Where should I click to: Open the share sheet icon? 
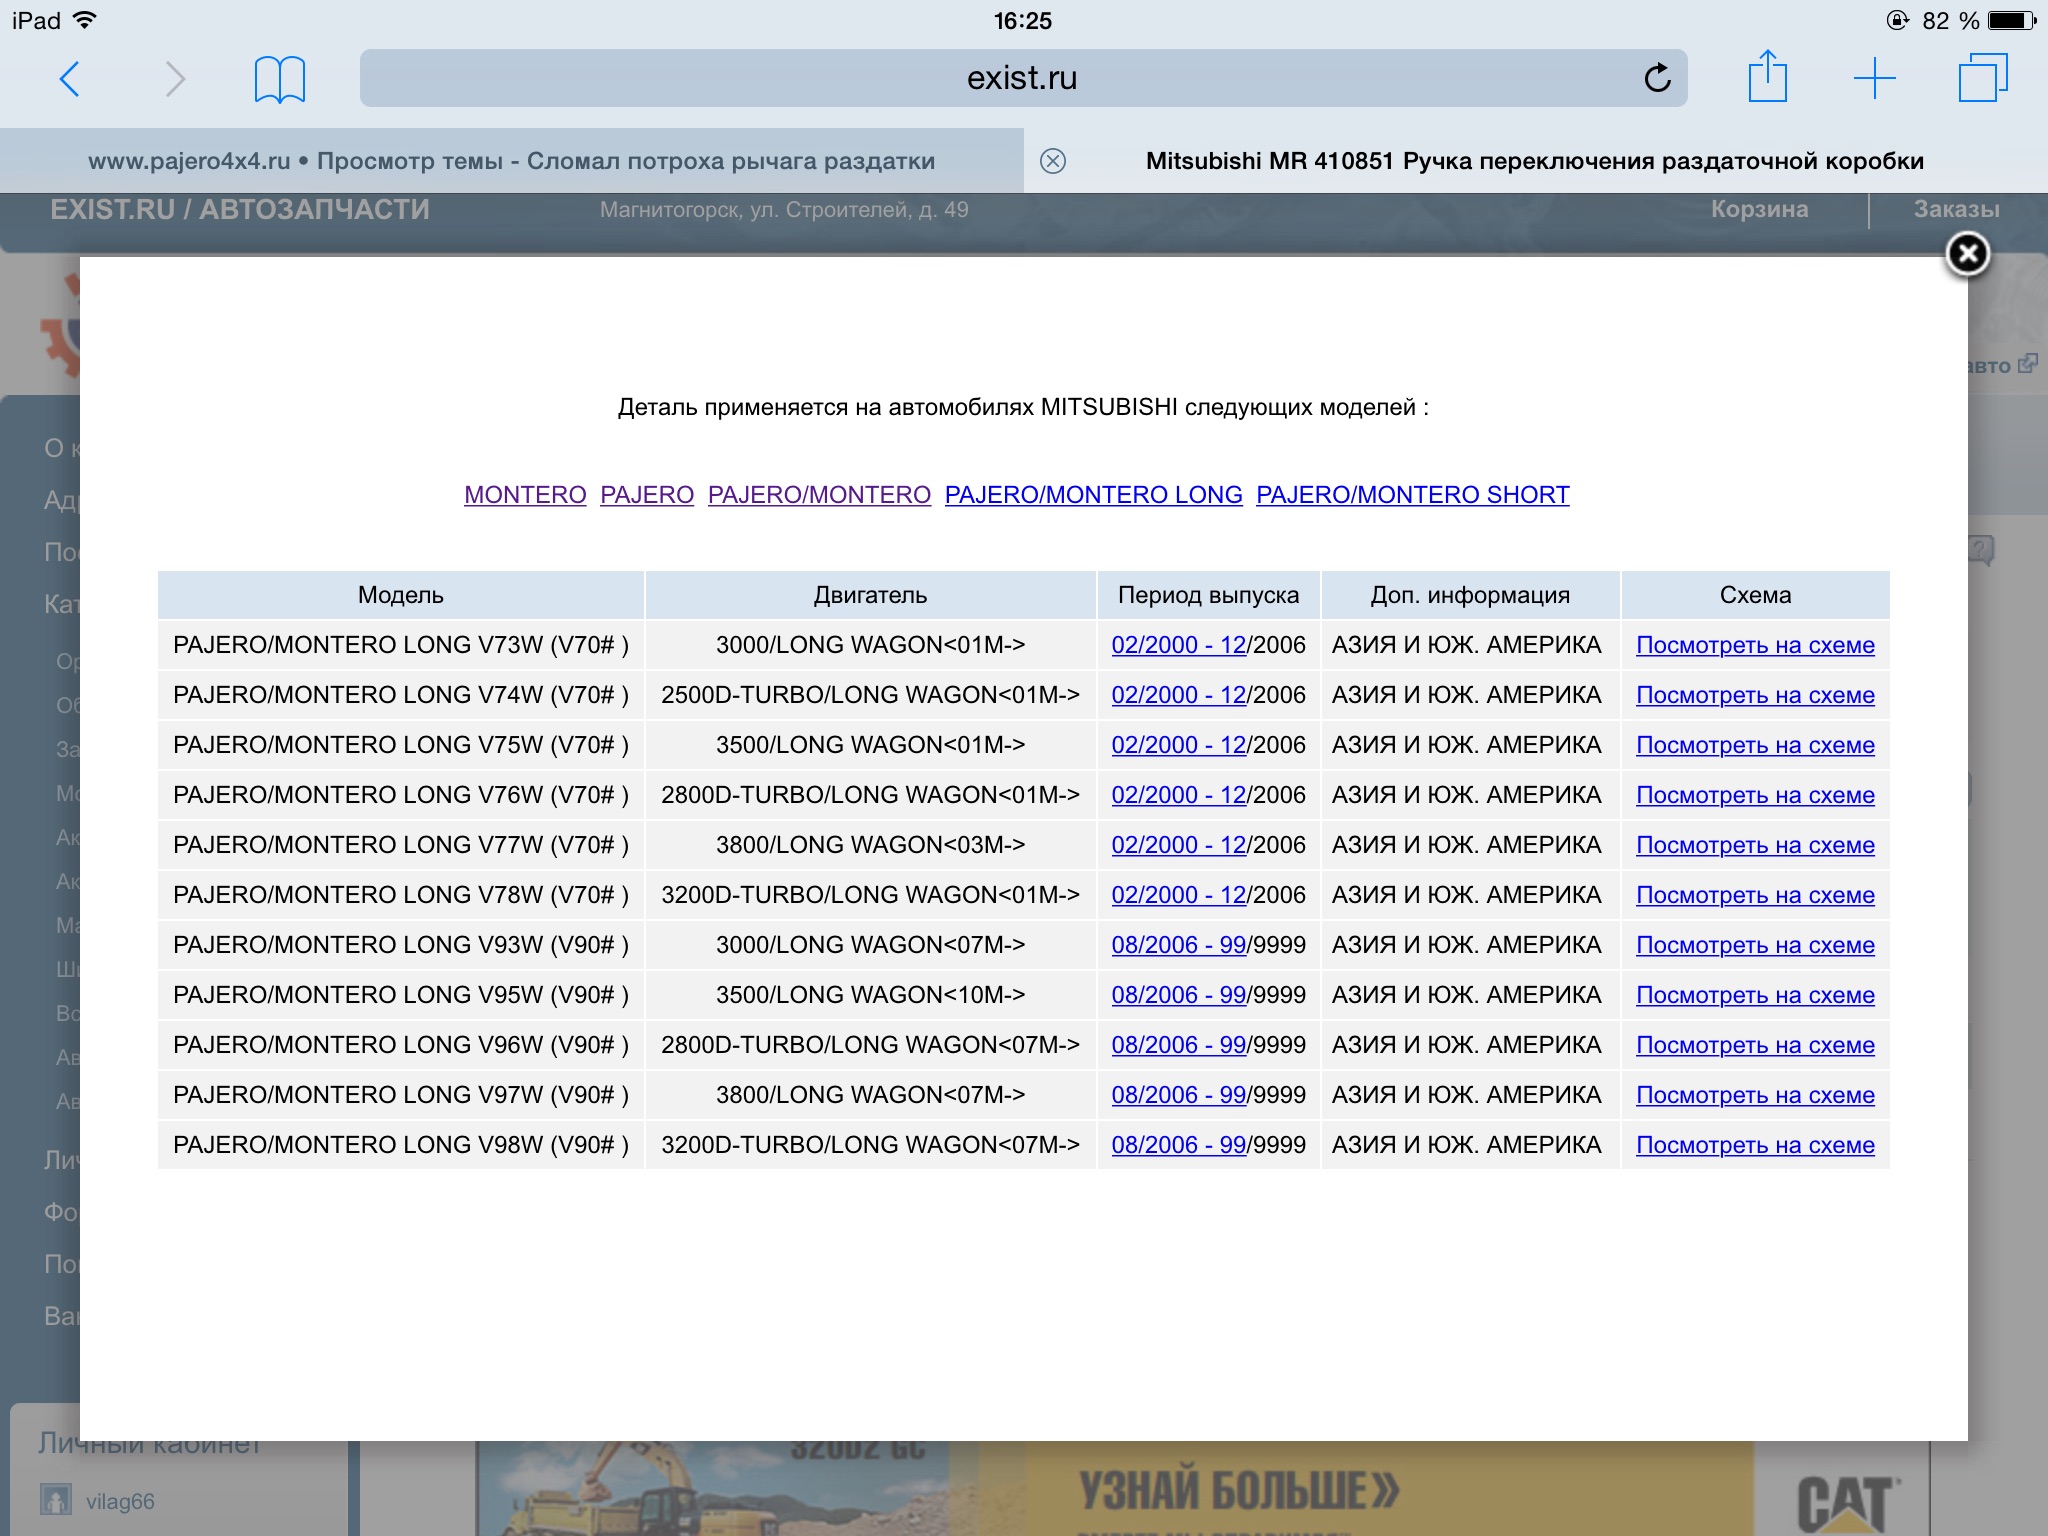tap(1767, 77)
